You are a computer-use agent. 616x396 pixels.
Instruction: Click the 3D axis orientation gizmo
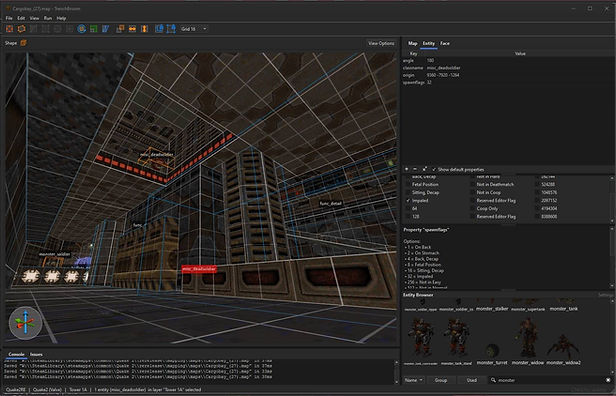26,323
